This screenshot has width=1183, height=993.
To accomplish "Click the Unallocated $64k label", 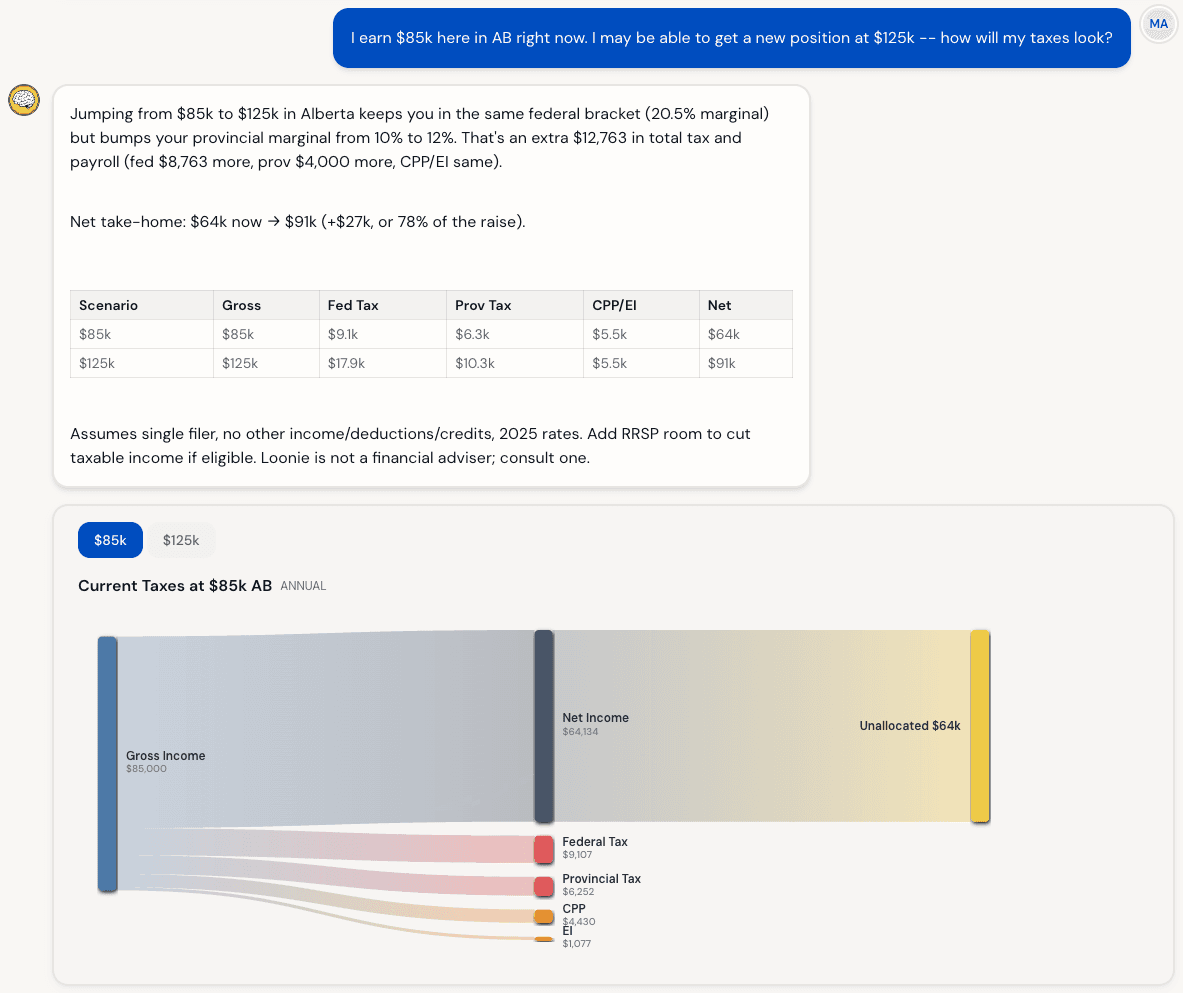I will click(909, 726).
